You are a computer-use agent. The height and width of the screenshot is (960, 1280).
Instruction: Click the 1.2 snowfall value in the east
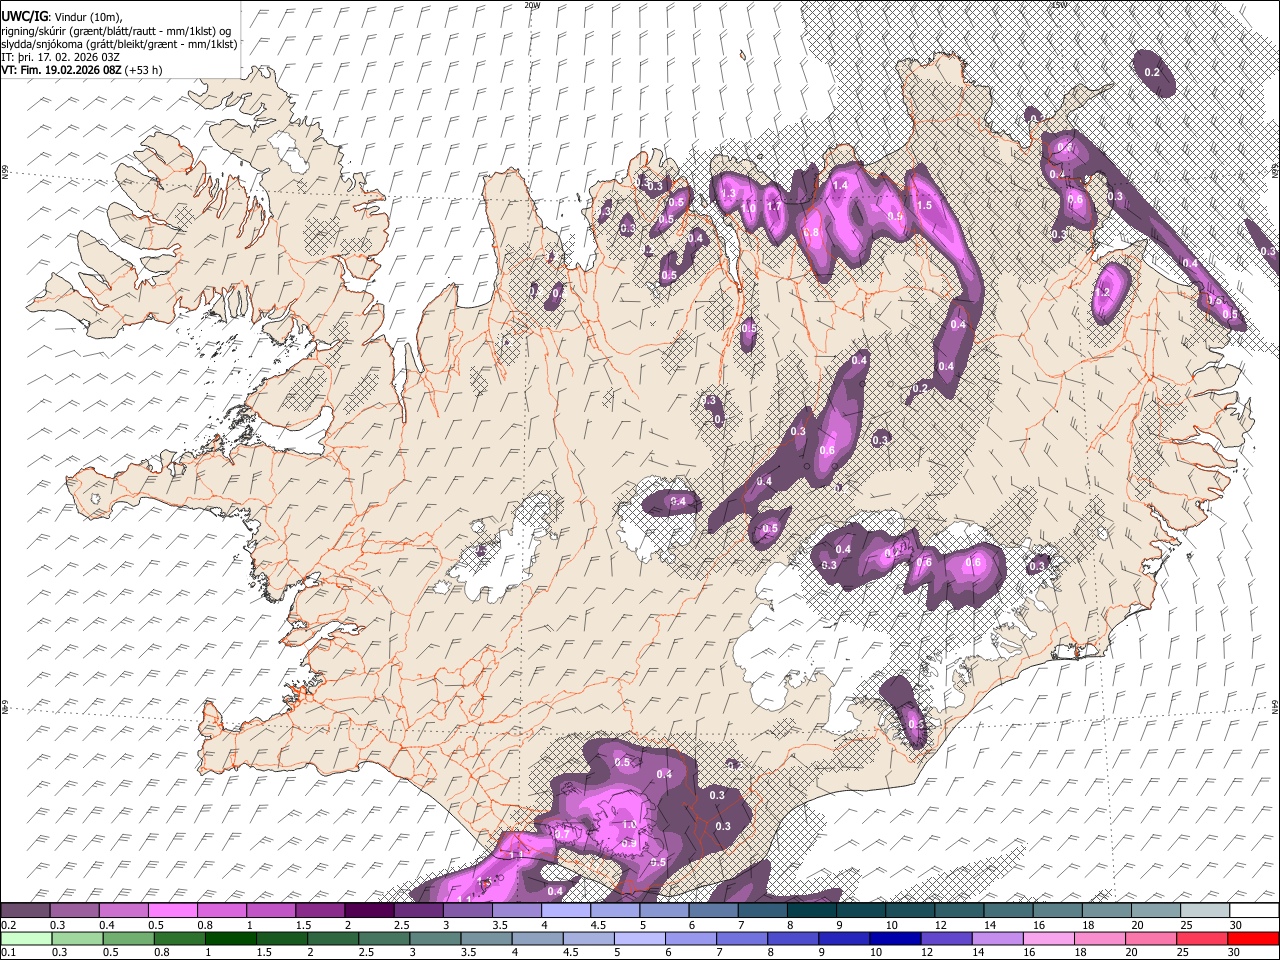pos(1104,293)
